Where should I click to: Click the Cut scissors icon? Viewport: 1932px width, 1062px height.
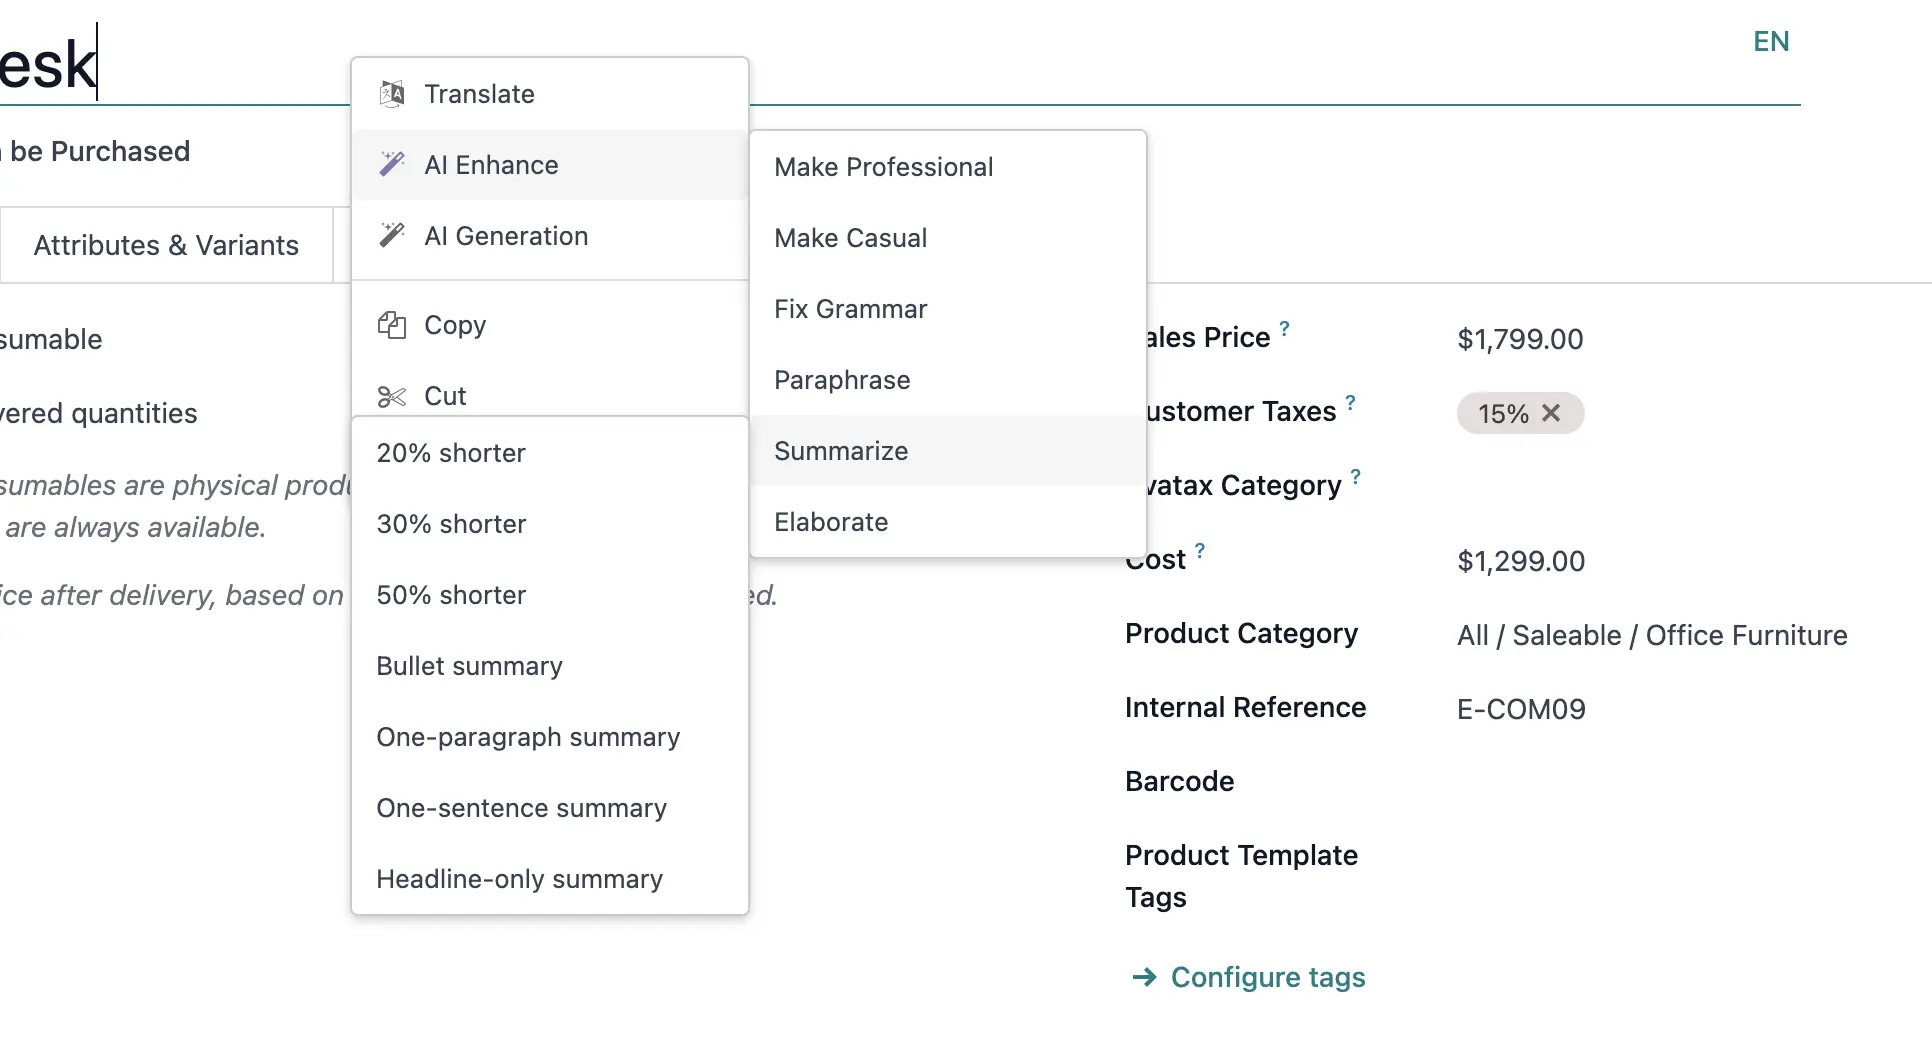(392, 397)
